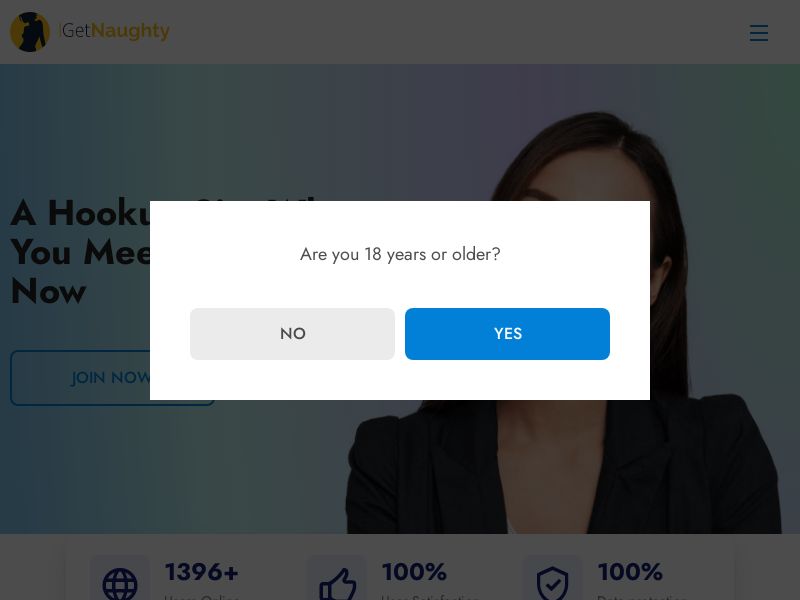Decline age prompt with NO button
The image size is (800, 600).
pyautogui.click(x=292, y=334)
